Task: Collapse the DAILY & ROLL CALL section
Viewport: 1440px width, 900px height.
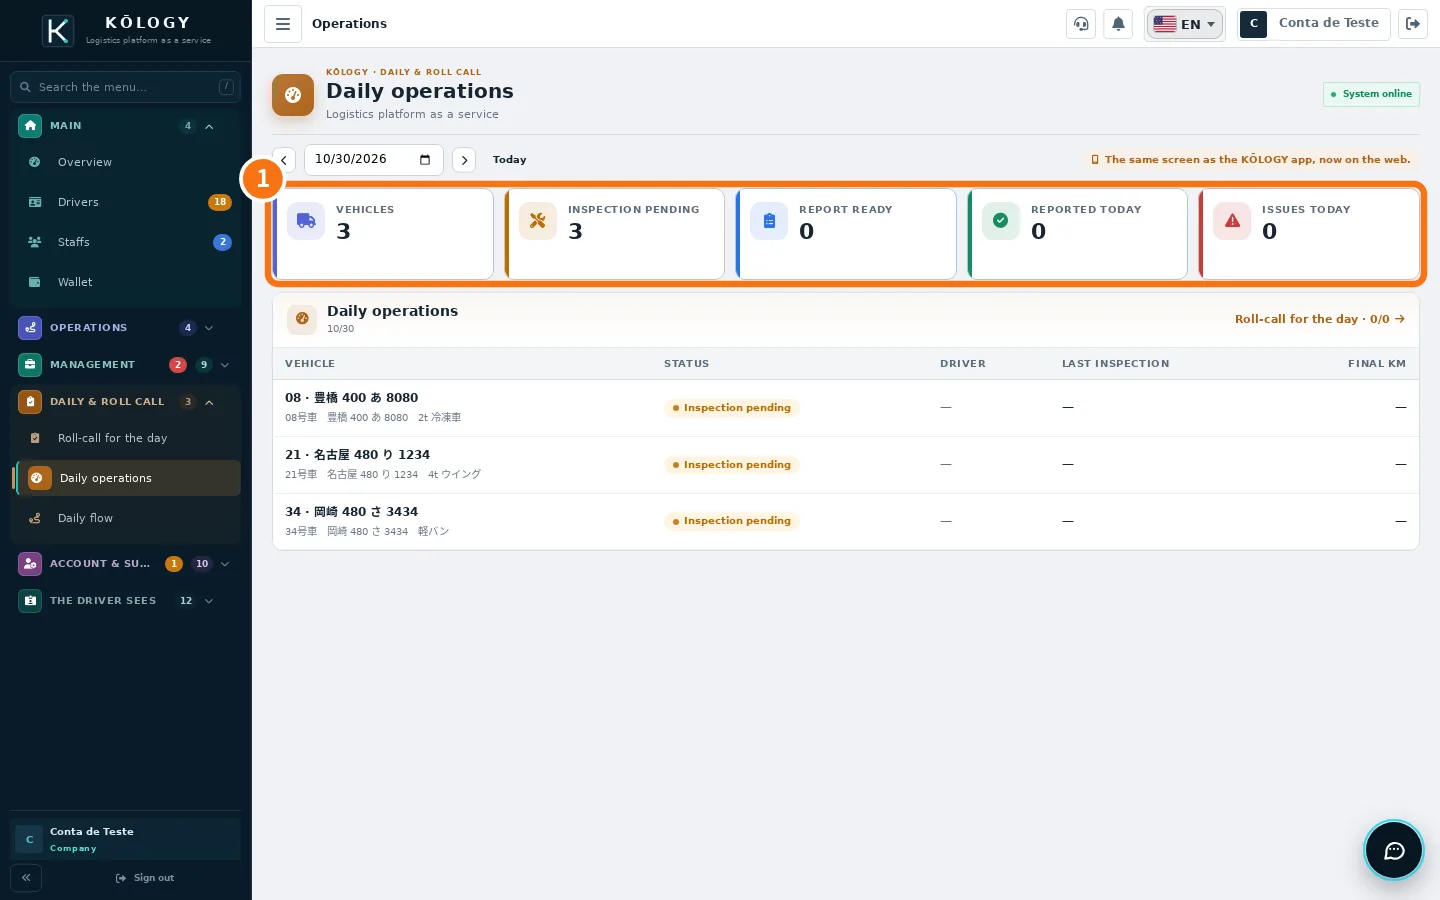Action: pyautogui.click(x=125, y=402)
